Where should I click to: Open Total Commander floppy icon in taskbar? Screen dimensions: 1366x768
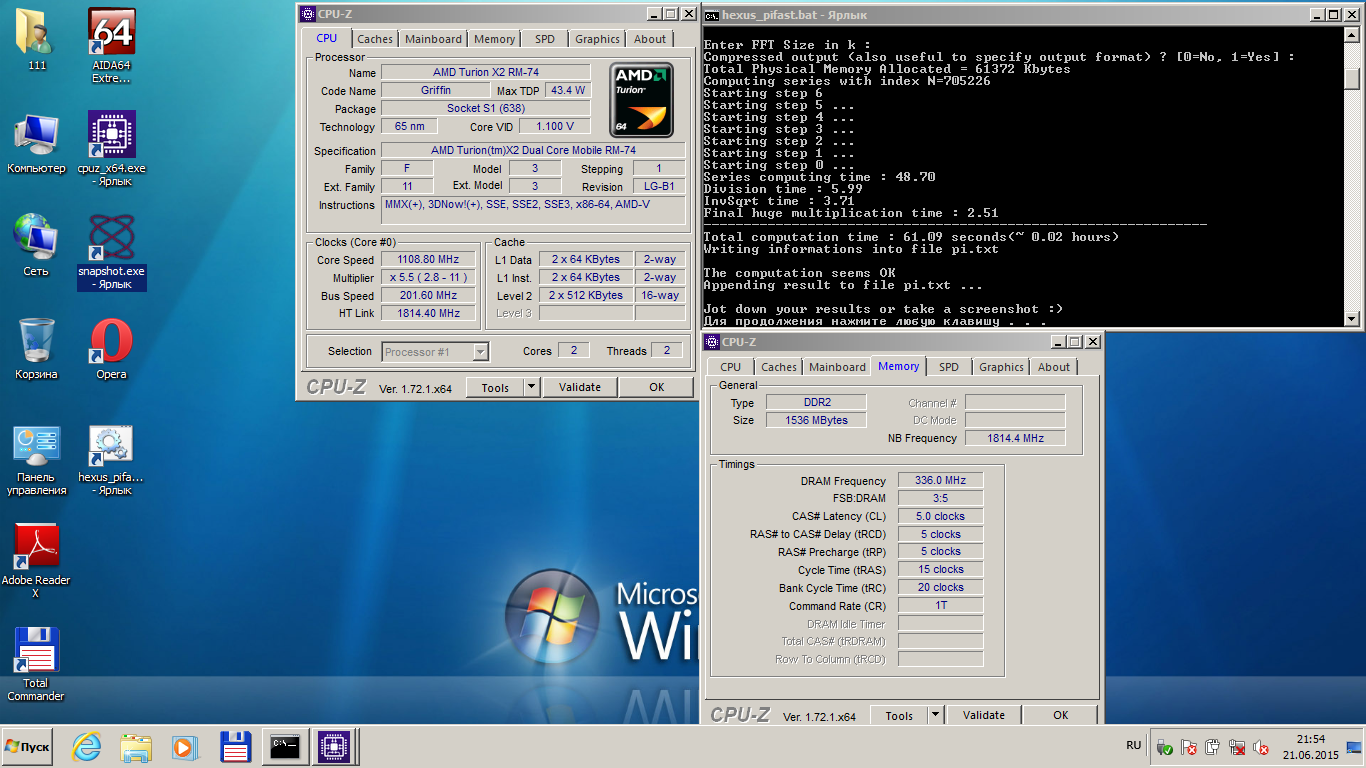point(235,747)
